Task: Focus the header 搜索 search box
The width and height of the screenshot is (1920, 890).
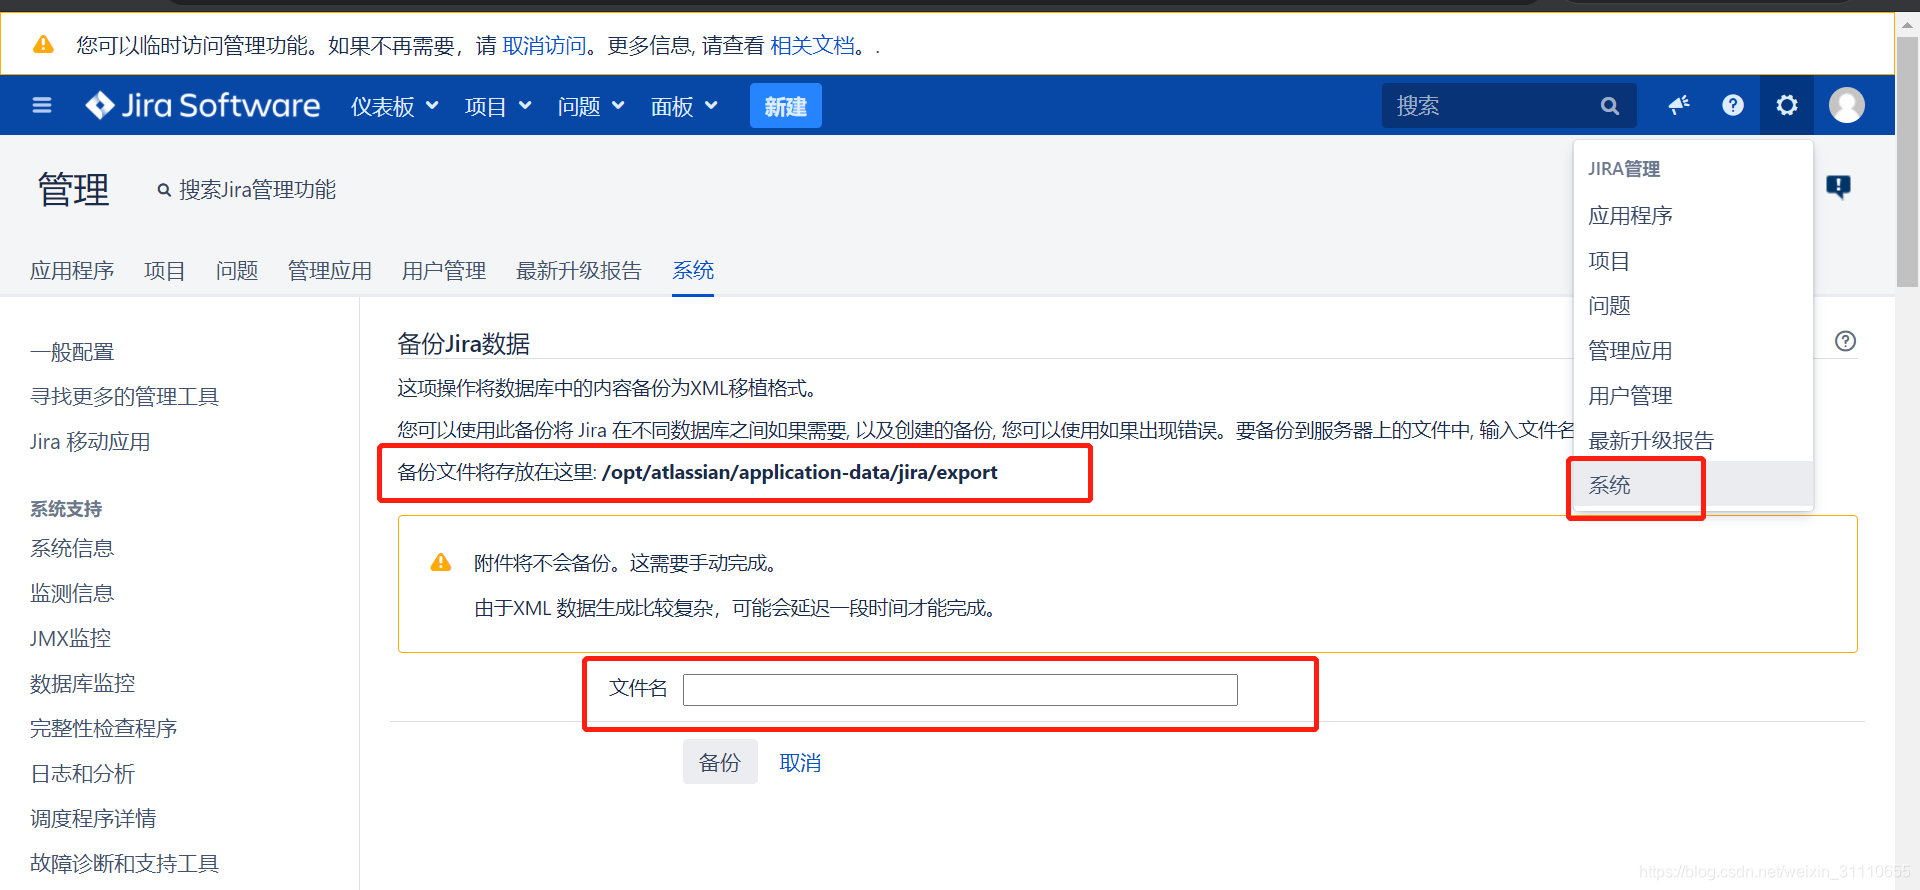Action: (x=1509, y=106)
